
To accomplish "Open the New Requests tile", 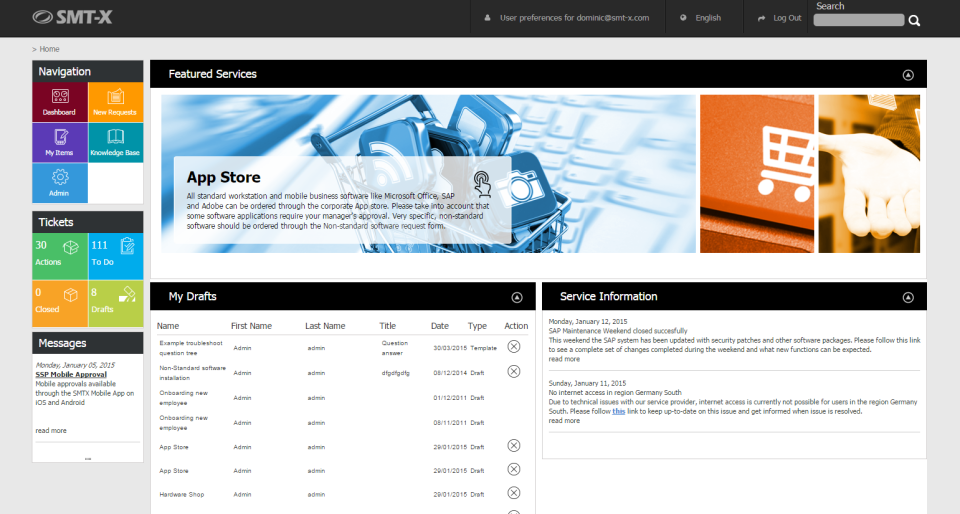I will [x=116, y=102].
